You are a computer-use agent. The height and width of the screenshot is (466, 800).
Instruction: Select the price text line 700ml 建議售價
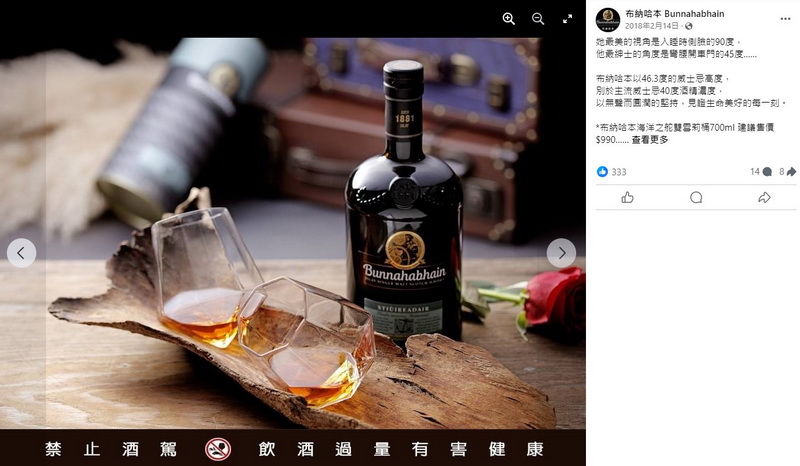(x=685, y=127)
